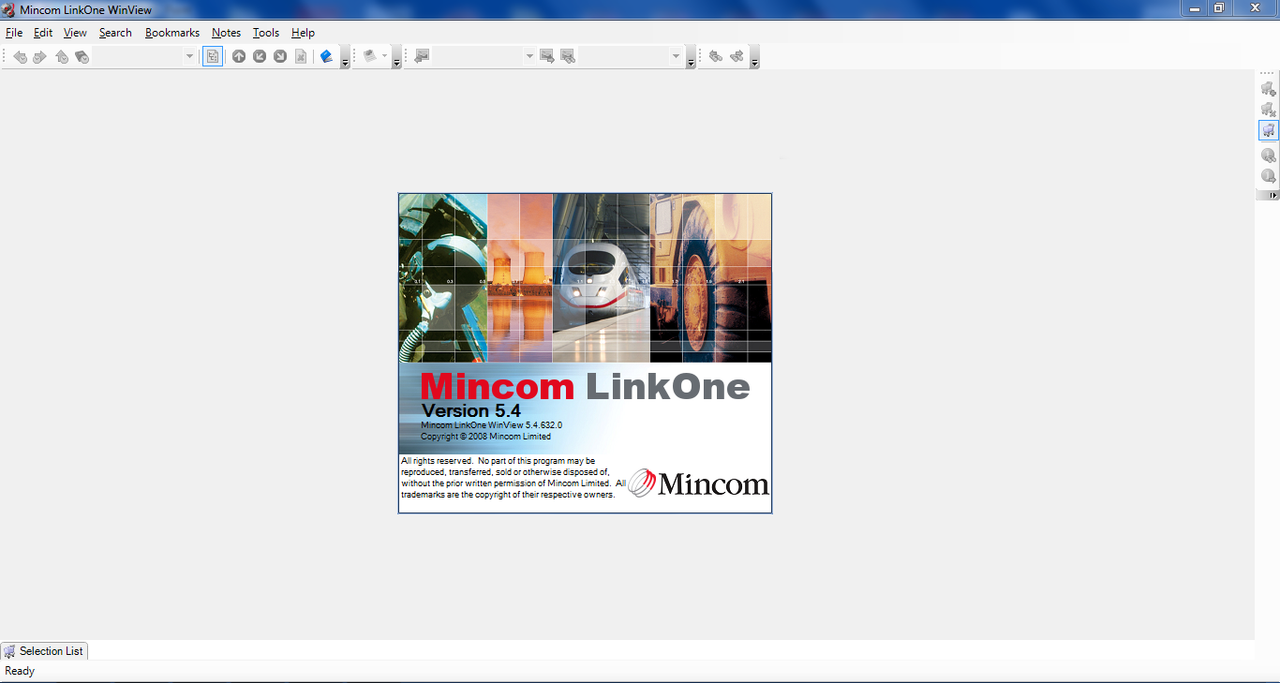Click the lower info circle sidebar icon
This screenshot has height=683, width=1280.
[x=1268, y=176]
